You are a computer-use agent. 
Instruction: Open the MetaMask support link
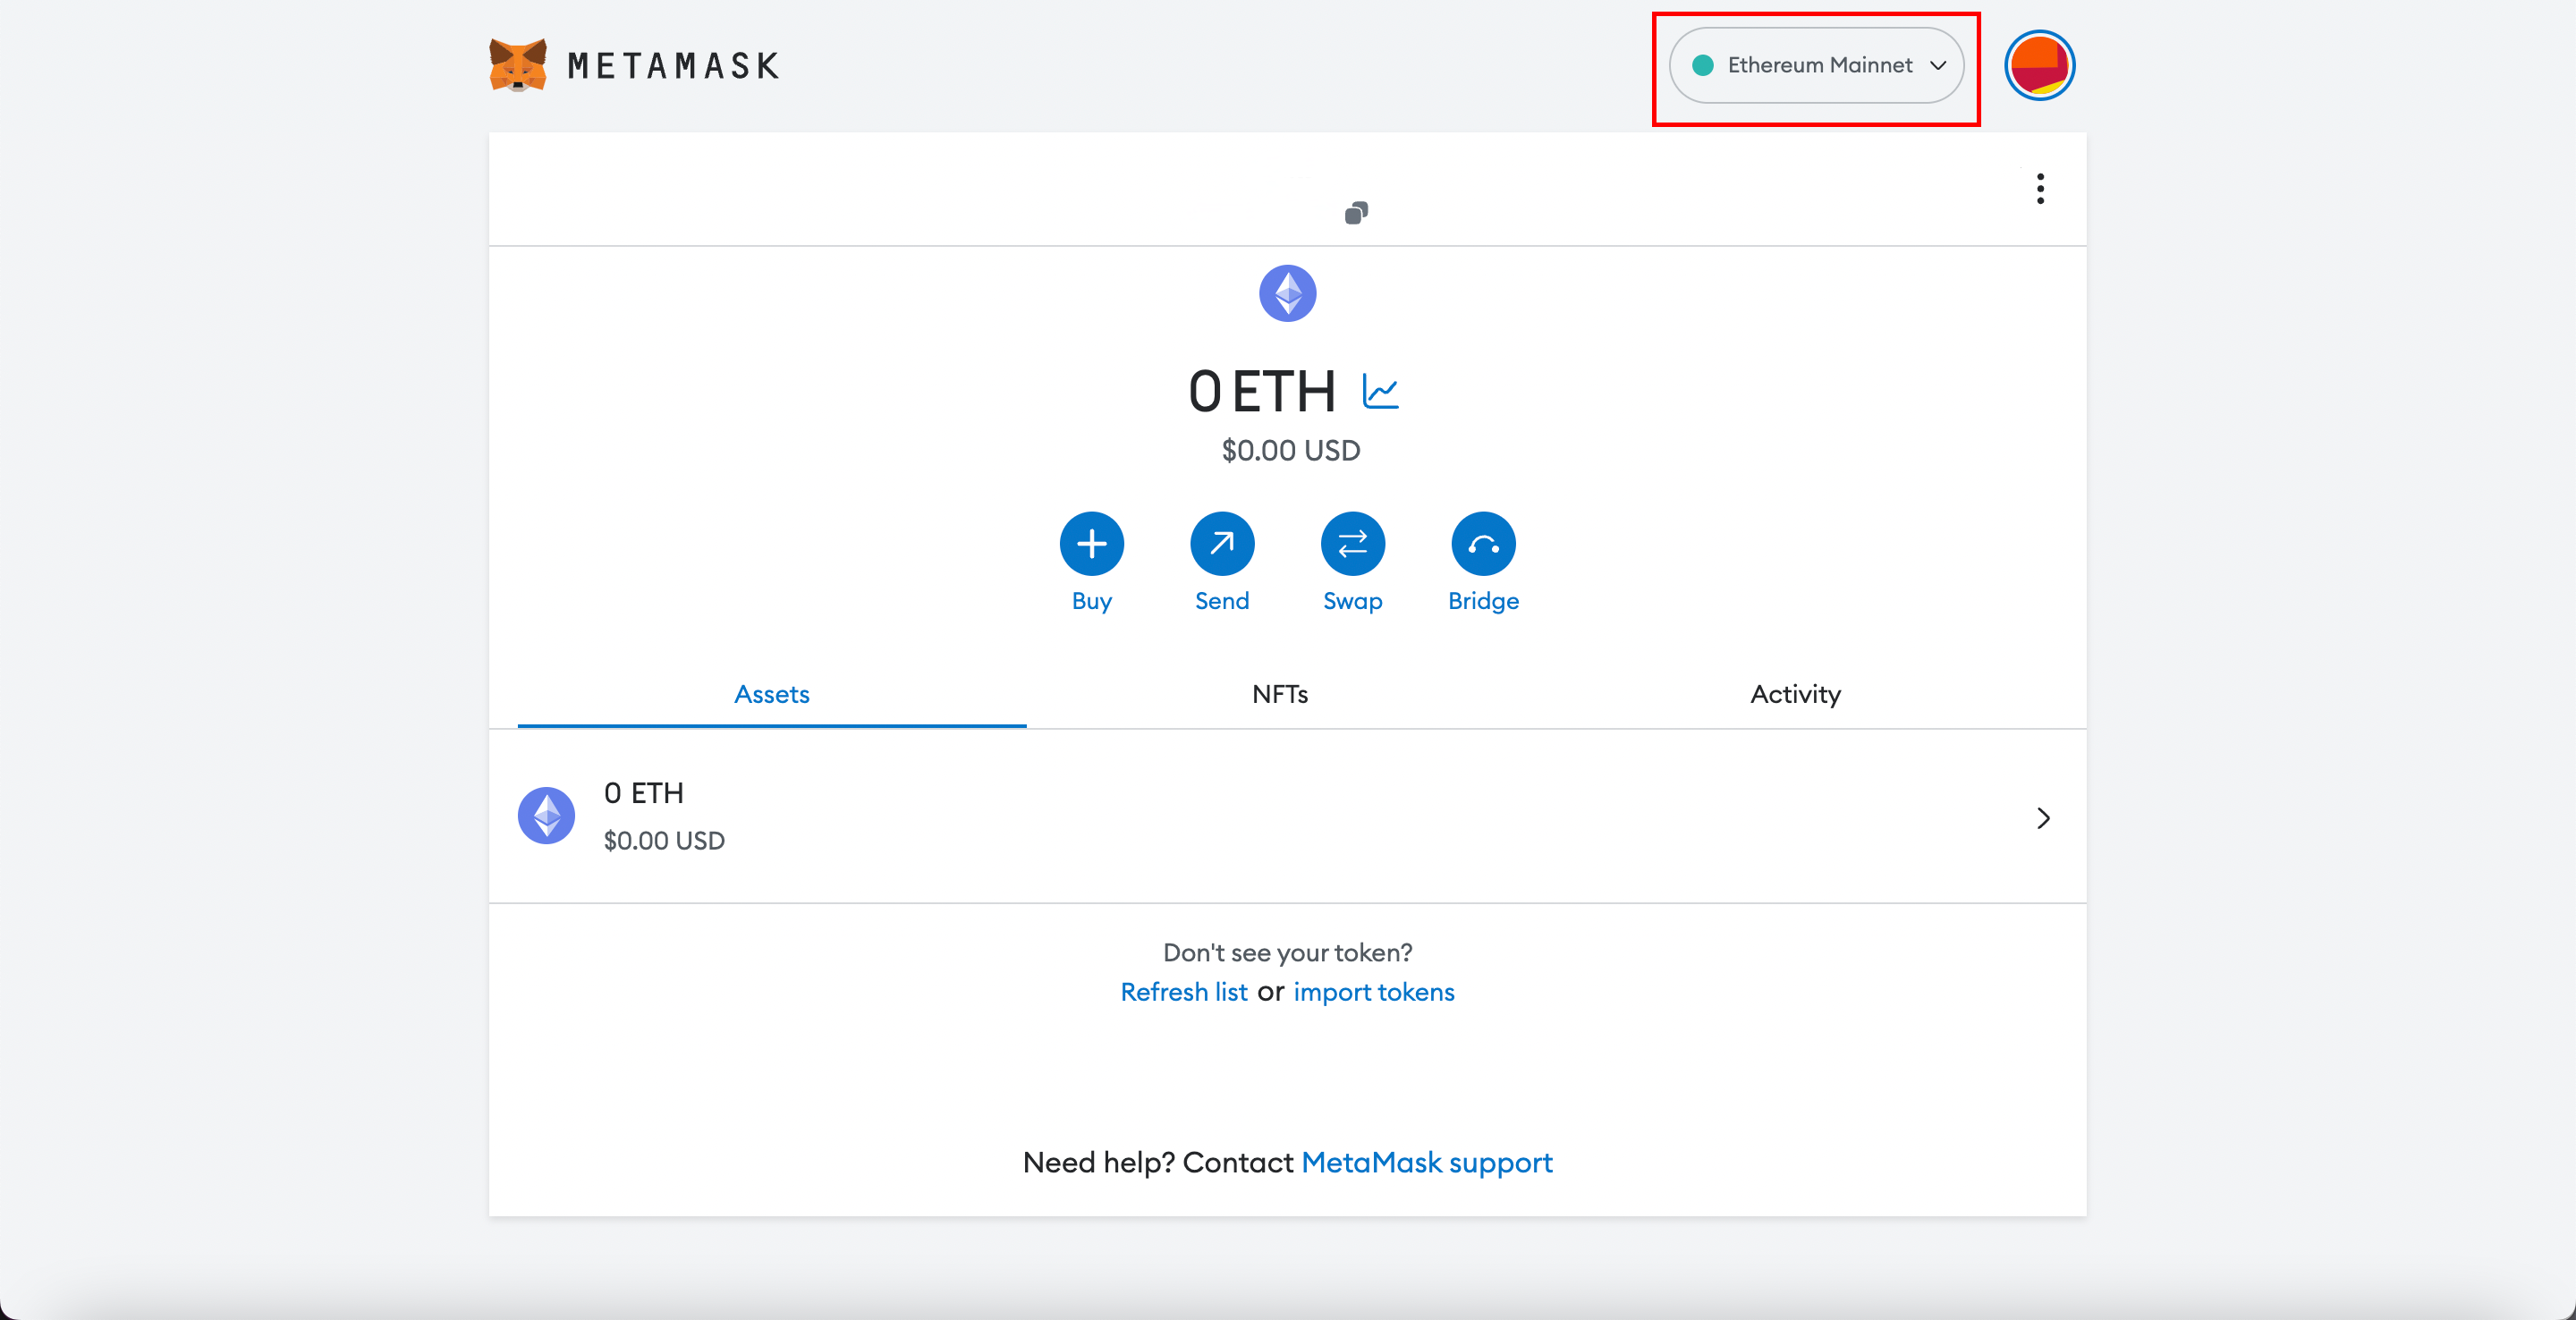[x=1427, y=1163]
